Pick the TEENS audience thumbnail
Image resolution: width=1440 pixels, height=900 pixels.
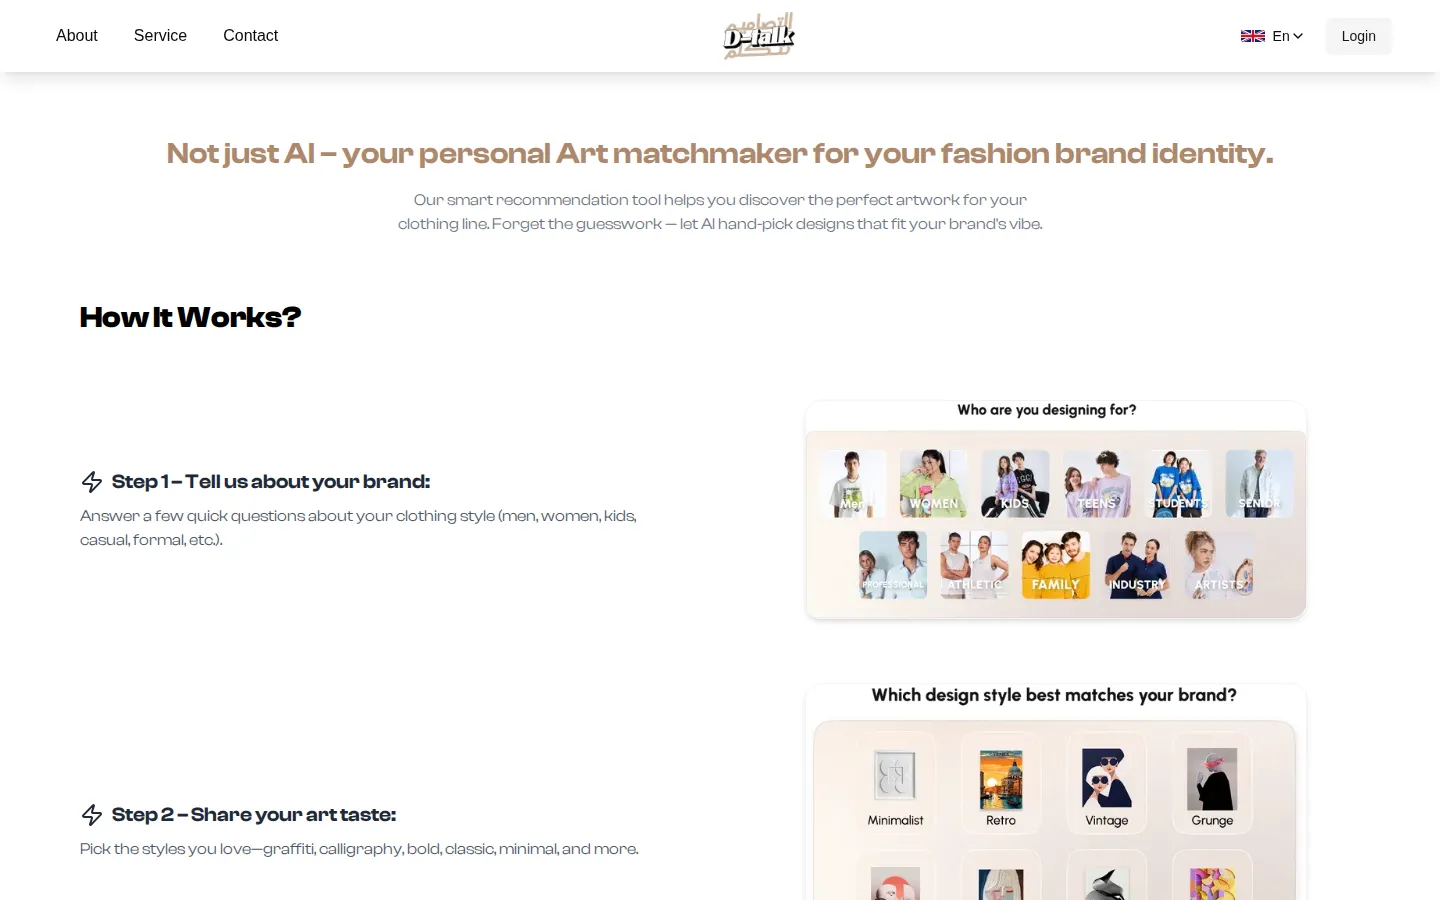point(1097,484)
